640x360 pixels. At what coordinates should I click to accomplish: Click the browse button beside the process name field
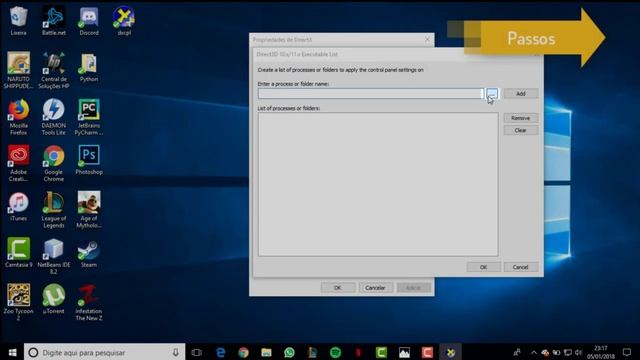[492, 94]
